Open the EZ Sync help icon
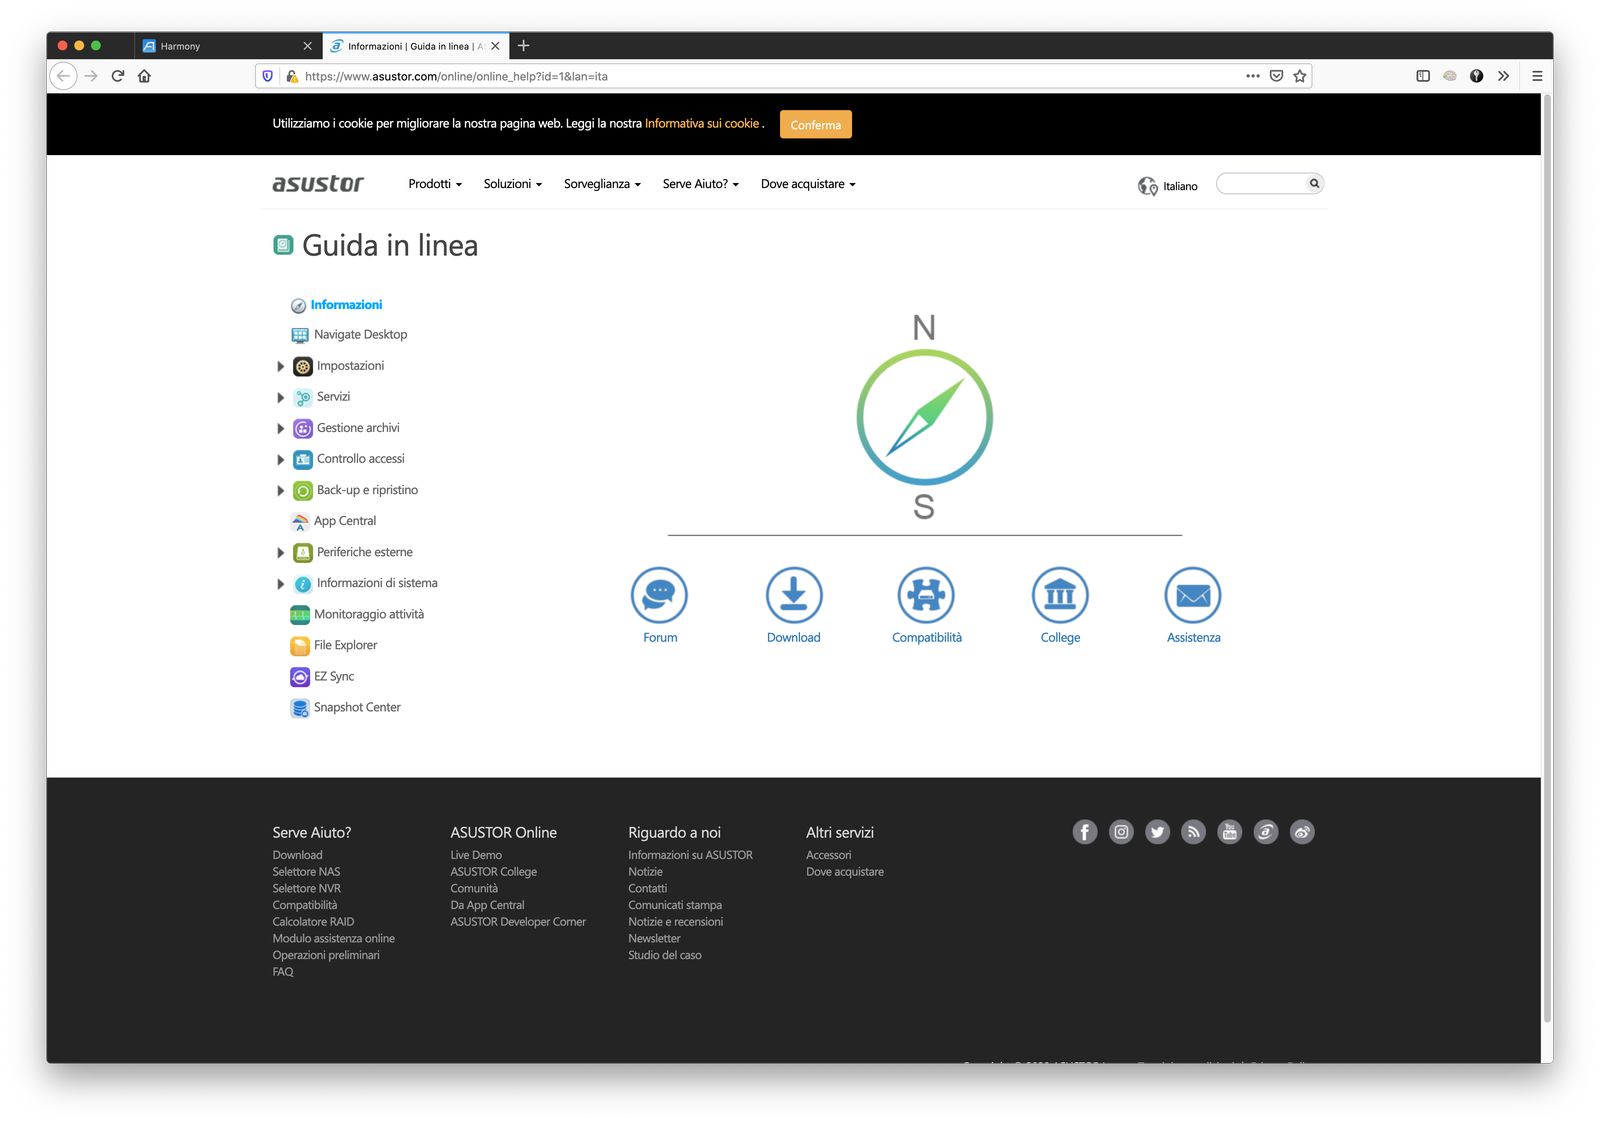The width and height of the screenshot is (1600, 1125). pyautogui.click(x=300, y=677)
